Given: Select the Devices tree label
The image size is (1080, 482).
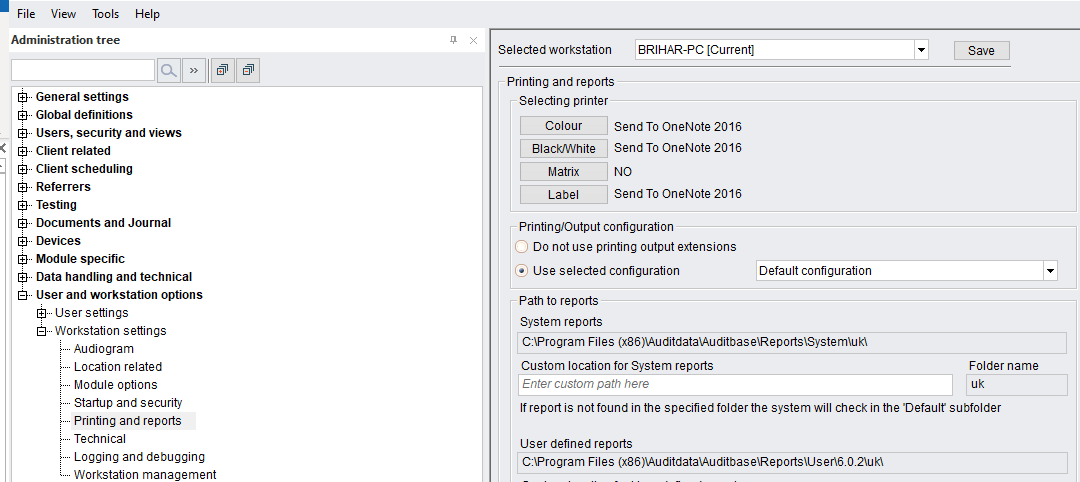Looking at the screenshot, I should [x=59, y=241].
